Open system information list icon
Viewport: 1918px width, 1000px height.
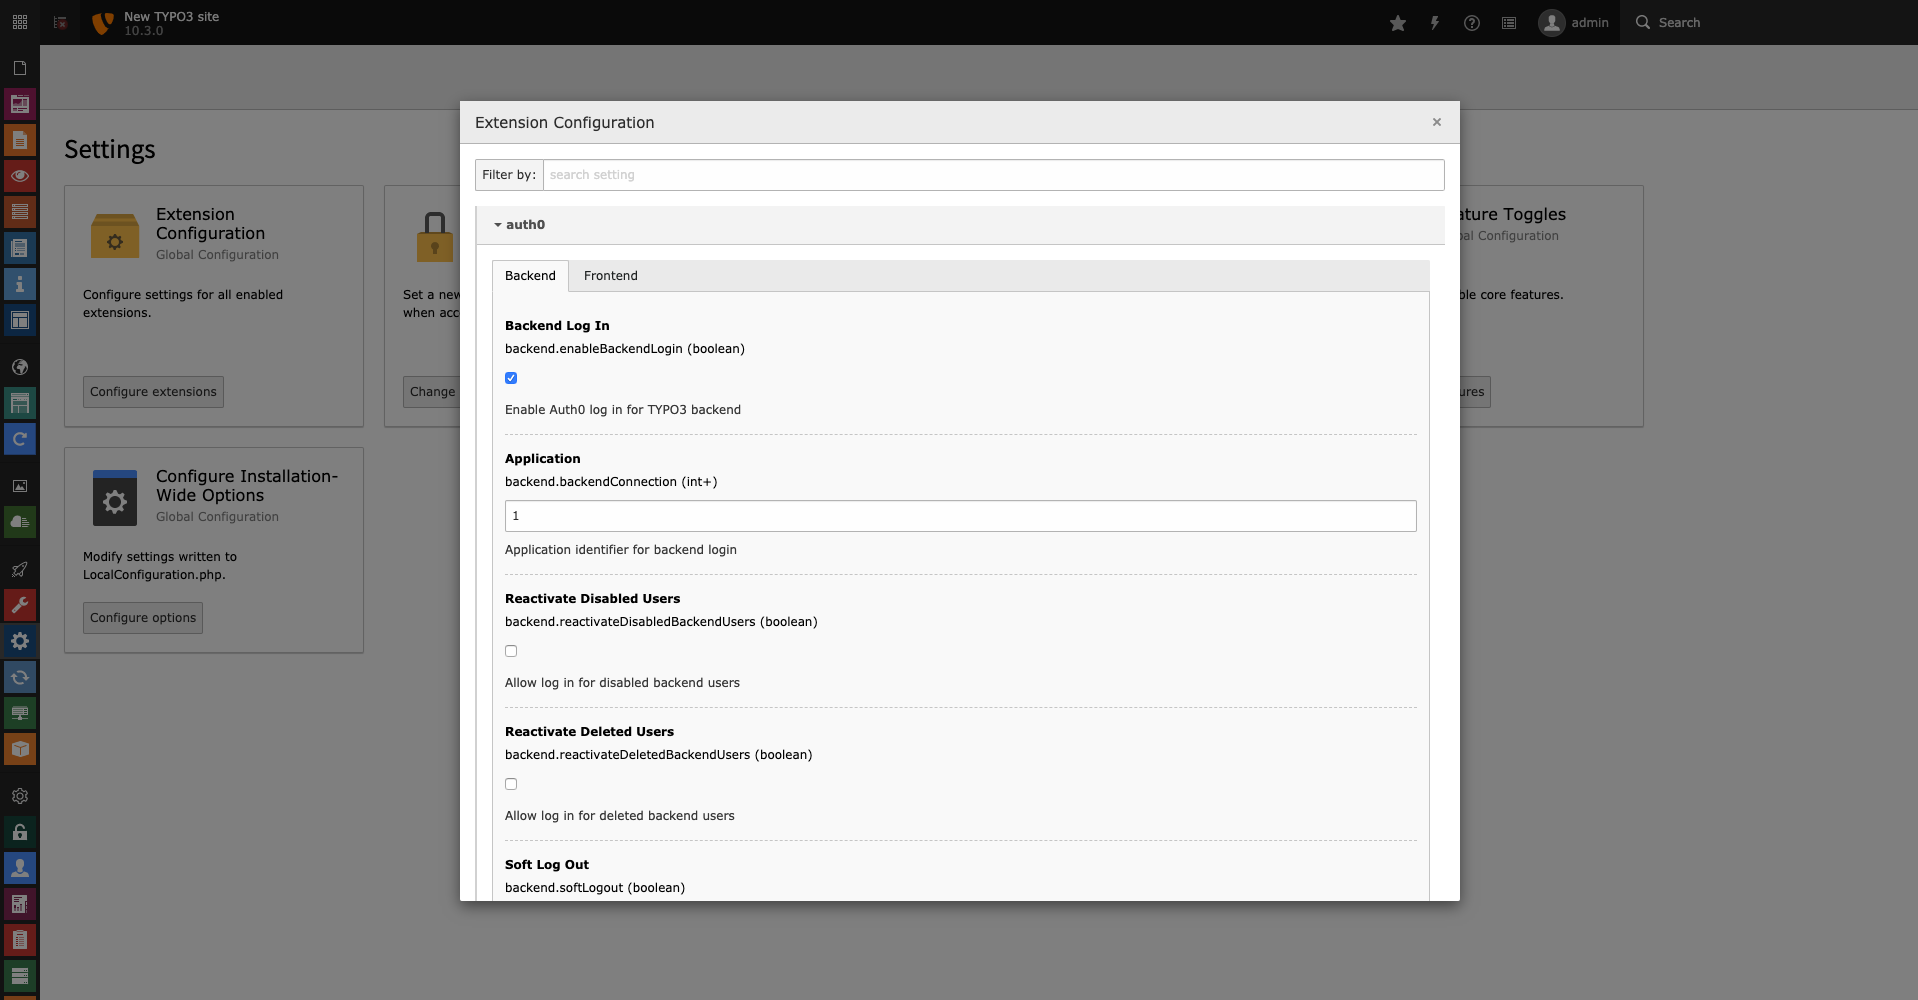(1509, 23)
